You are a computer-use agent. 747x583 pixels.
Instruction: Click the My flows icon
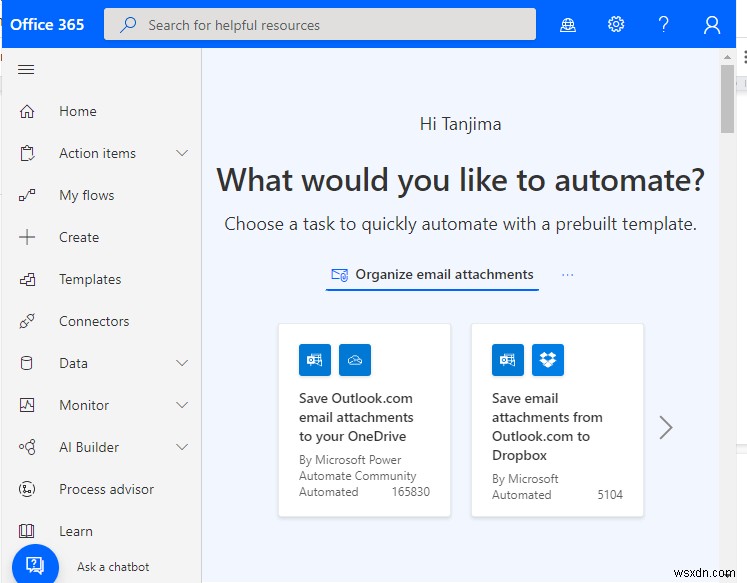(27, 195)
